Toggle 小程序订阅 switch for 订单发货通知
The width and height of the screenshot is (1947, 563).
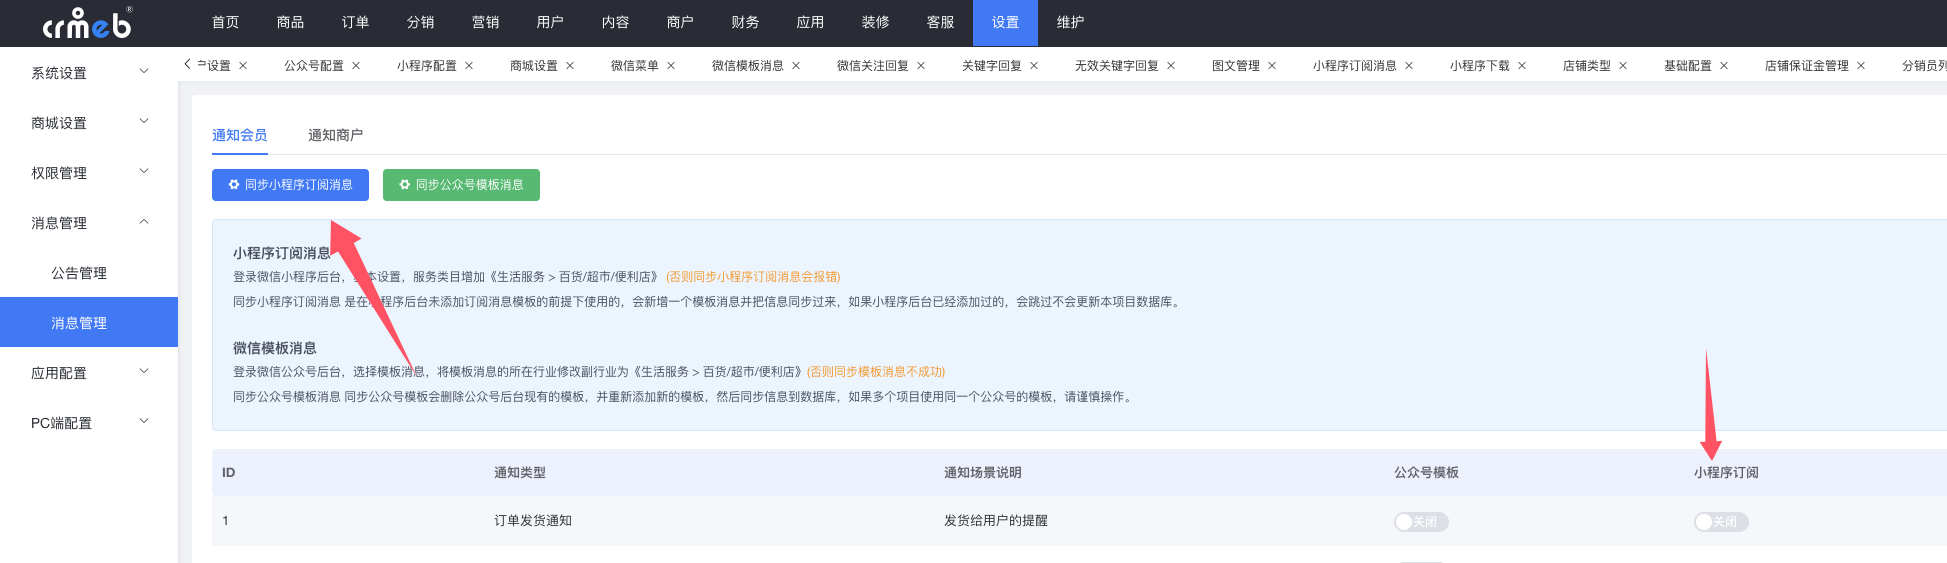[x=1721, y=522]
